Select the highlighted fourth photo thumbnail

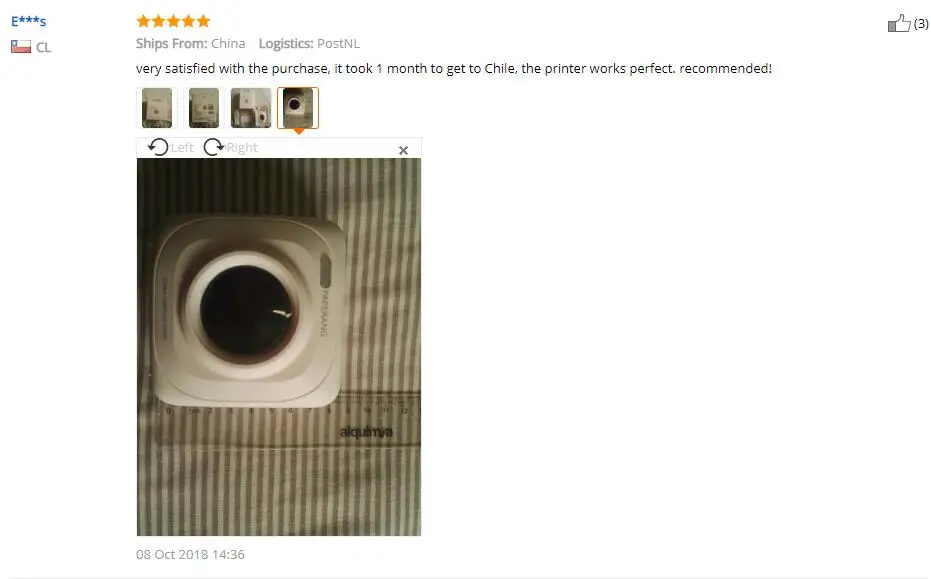click(298, 107)
